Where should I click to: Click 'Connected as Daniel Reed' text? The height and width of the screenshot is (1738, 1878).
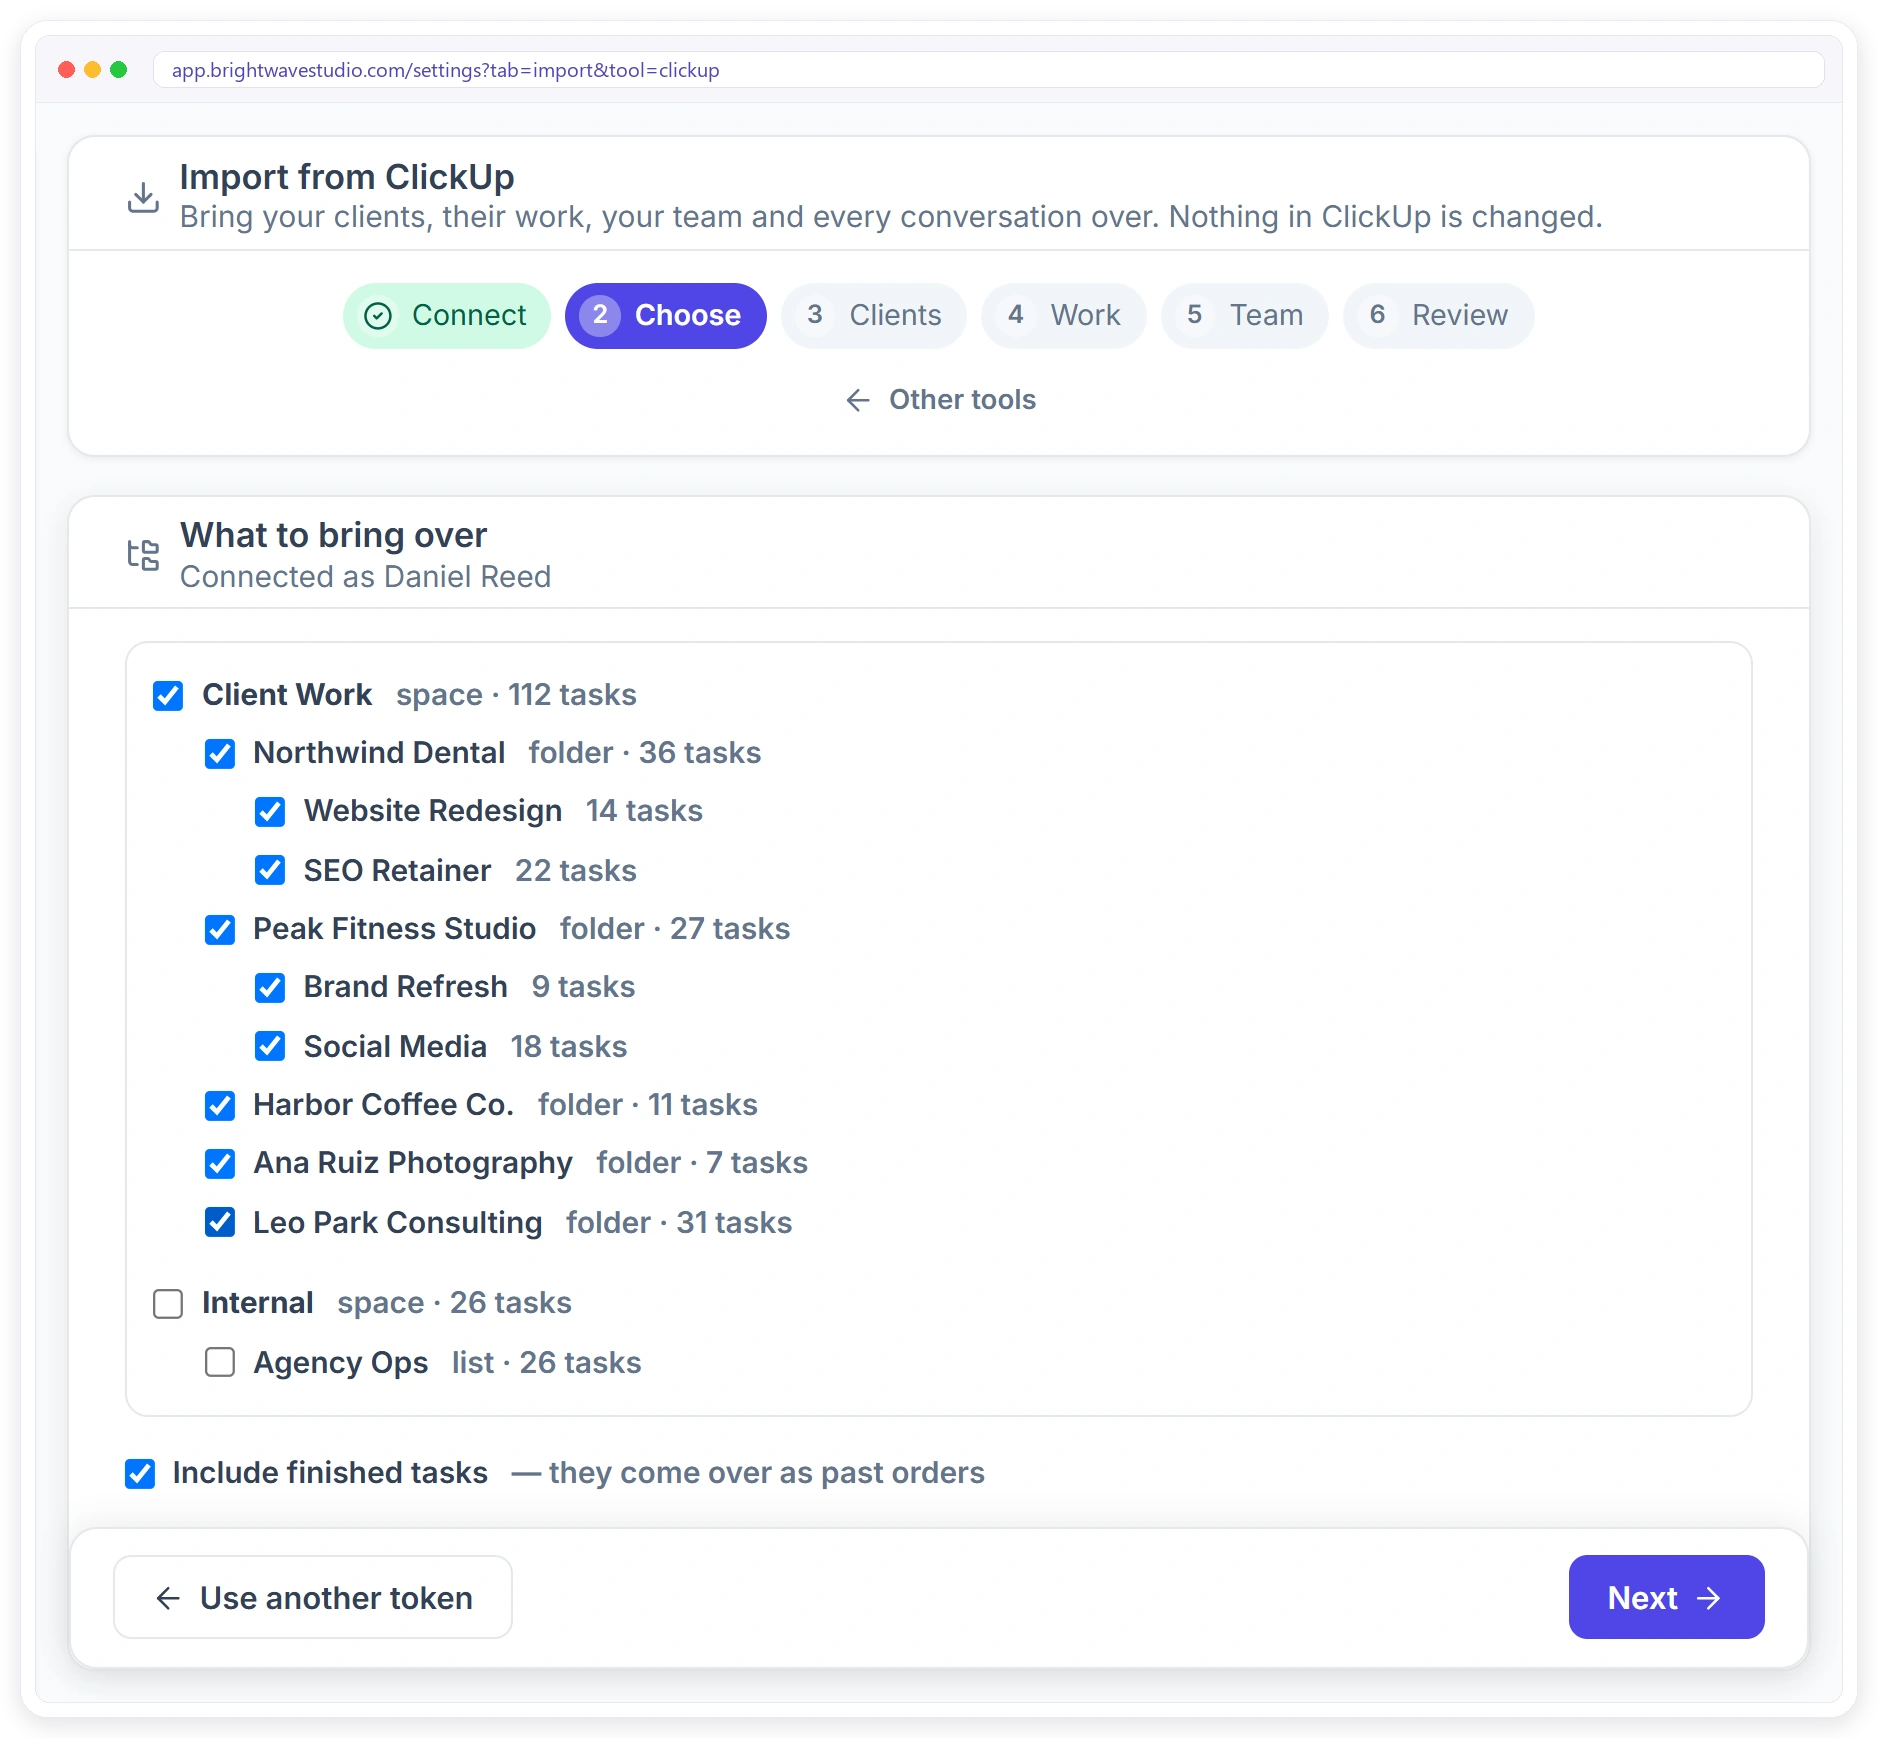point(365,577)
